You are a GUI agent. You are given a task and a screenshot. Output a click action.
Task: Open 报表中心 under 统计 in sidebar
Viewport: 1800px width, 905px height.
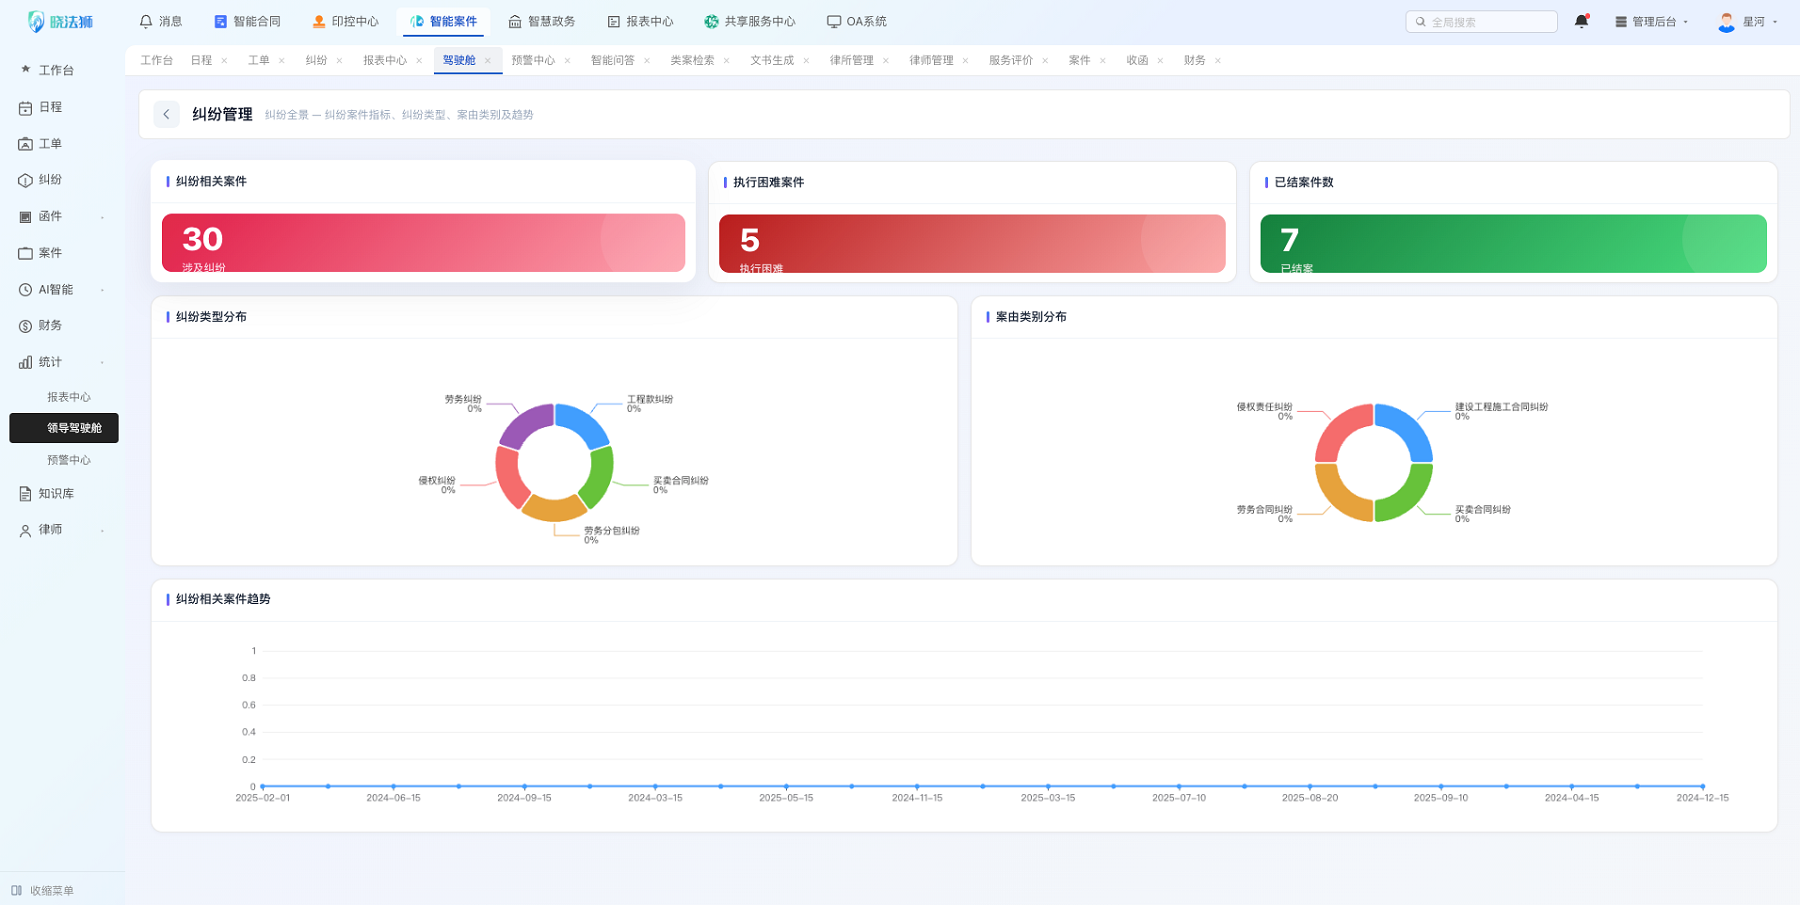[x=68, y=397]
